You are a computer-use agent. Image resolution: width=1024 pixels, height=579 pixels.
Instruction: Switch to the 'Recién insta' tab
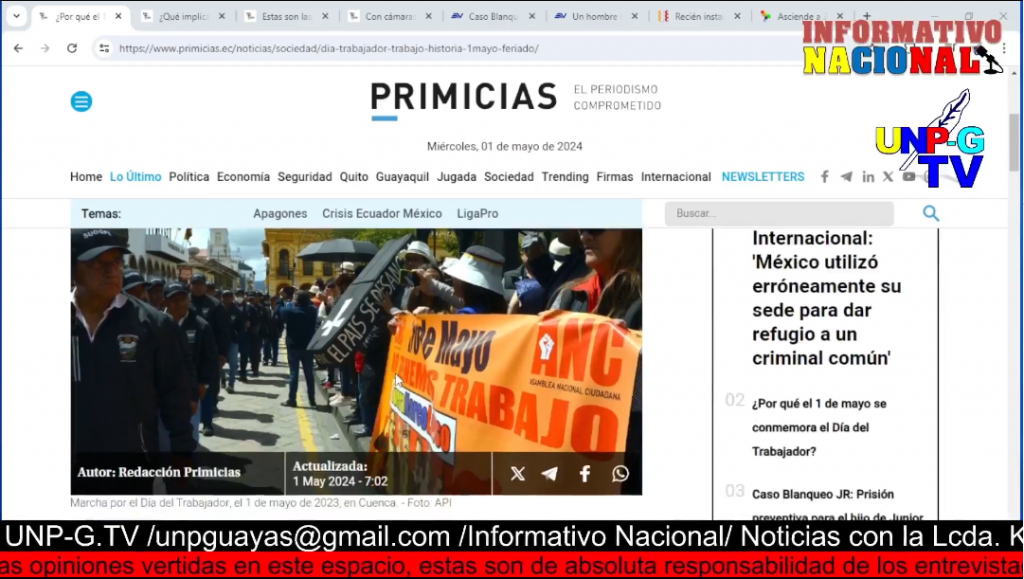click(698, 16)
